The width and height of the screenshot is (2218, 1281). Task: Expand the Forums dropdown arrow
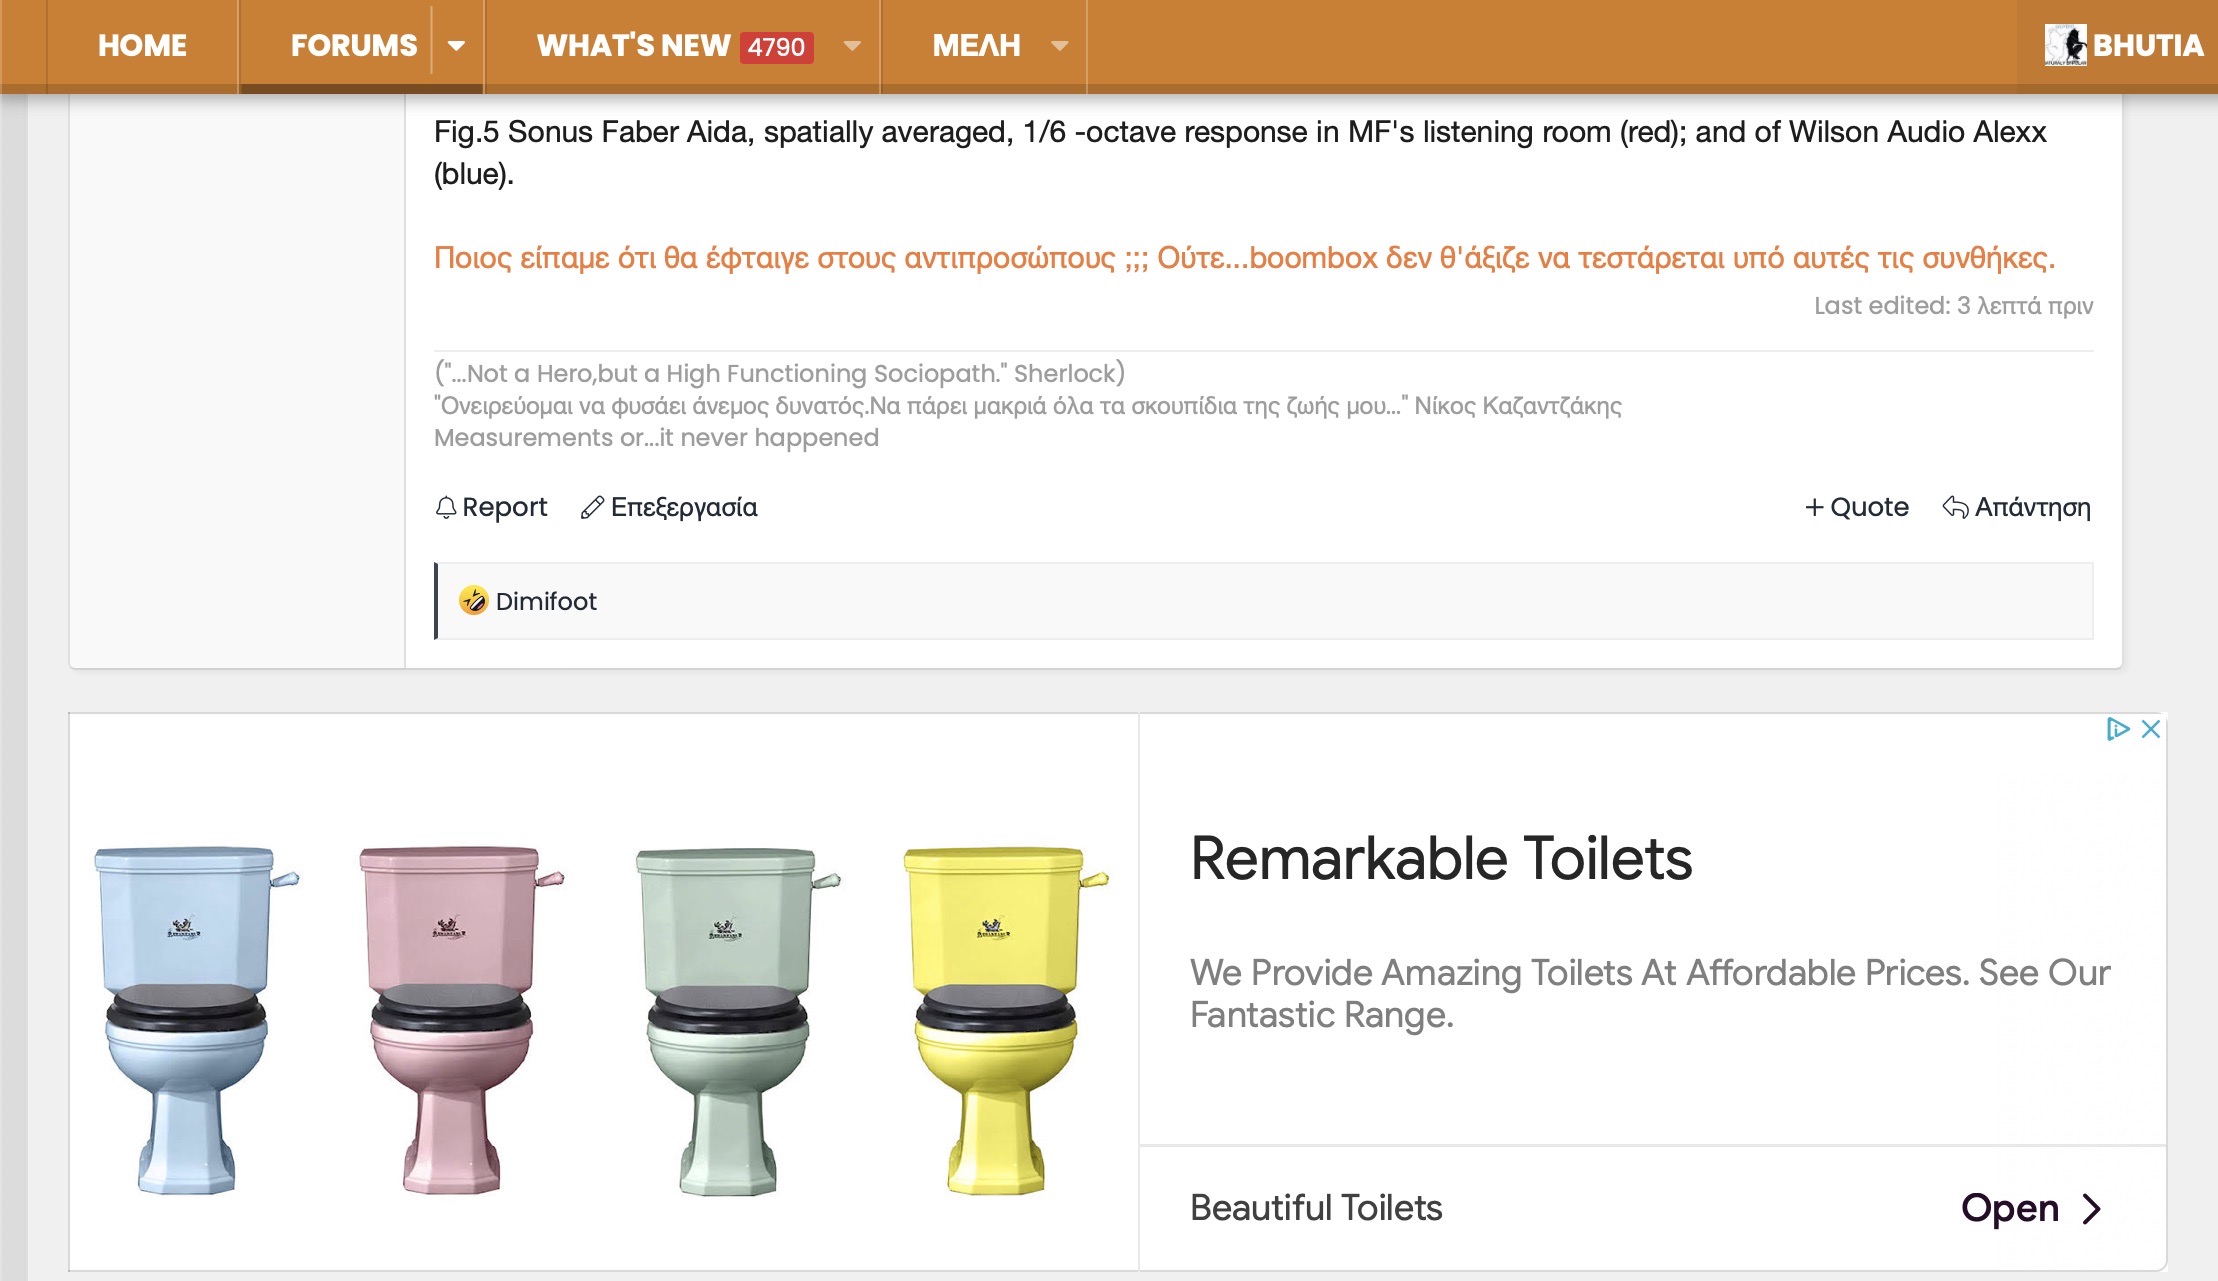coord(456,46)
